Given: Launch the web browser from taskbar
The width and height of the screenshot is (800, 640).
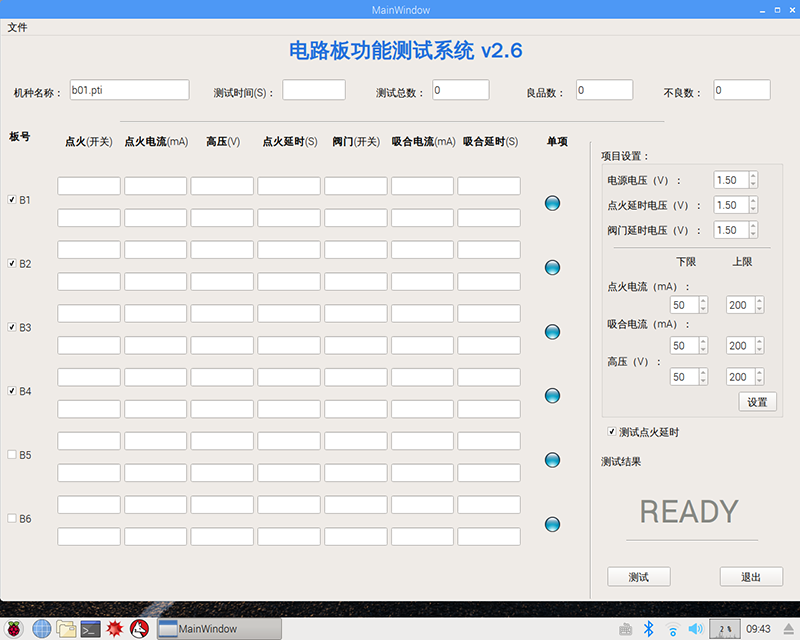Looking at the screenshot, I should (41, 629).
